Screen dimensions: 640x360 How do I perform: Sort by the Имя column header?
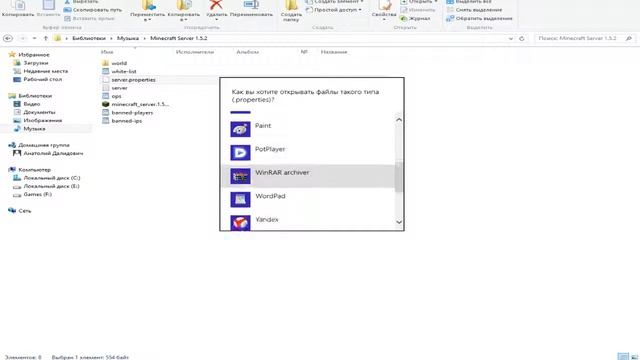click(107, 52)
